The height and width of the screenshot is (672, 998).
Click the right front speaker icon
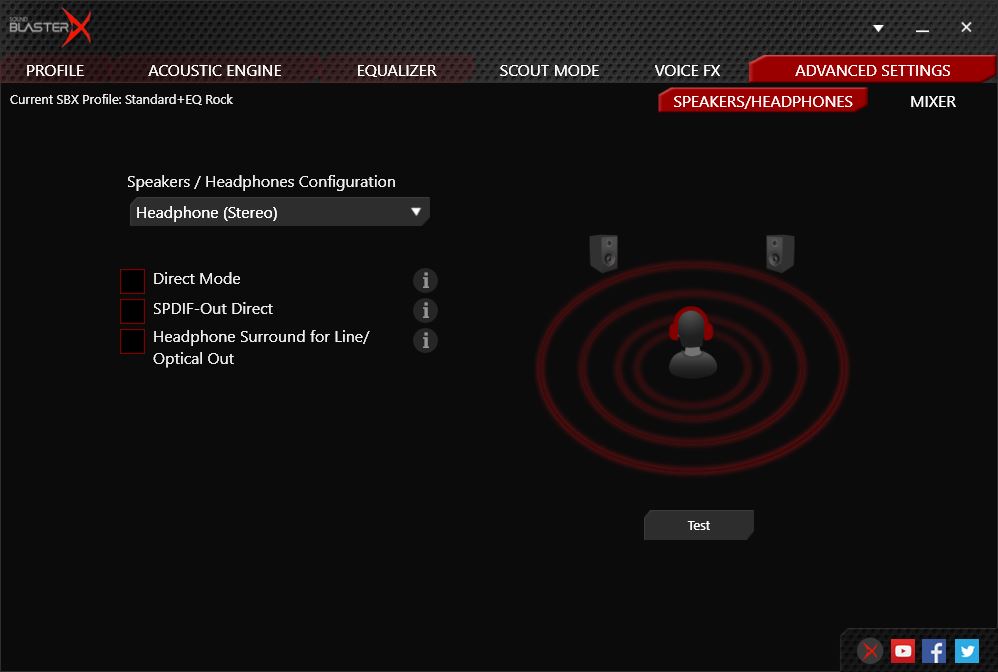click(x=780, y=254)
